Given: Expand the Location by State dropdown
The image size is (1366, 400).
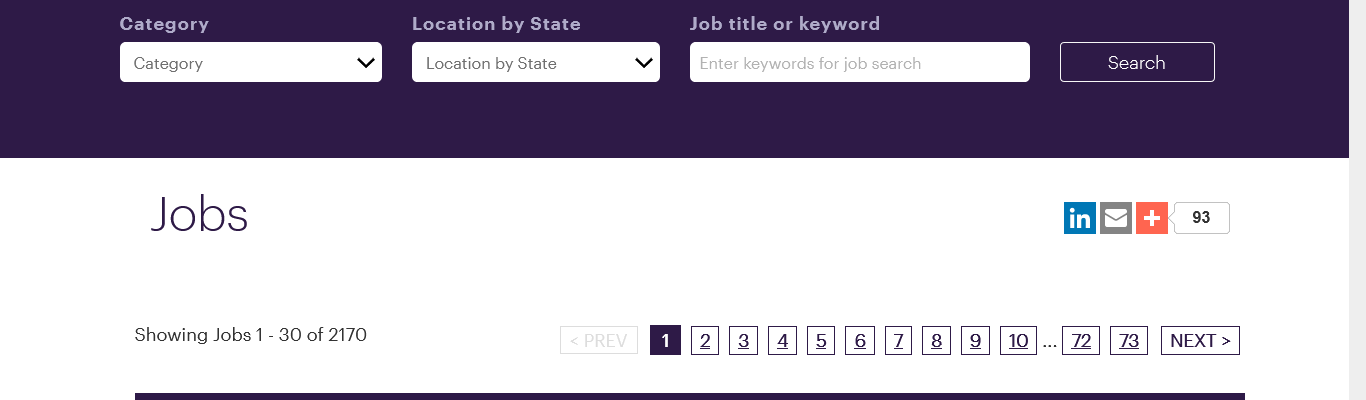Looking at the screenshot, I should coord(535,63).
